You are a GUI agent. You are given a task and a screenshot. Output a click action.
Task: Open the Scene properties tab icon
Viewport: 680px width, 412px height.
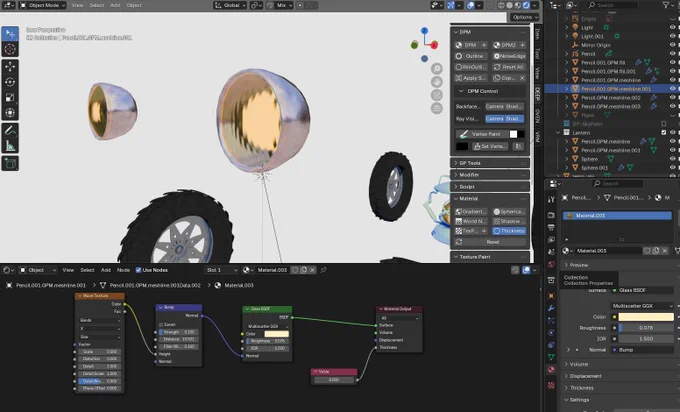click(x=551, y=252)
